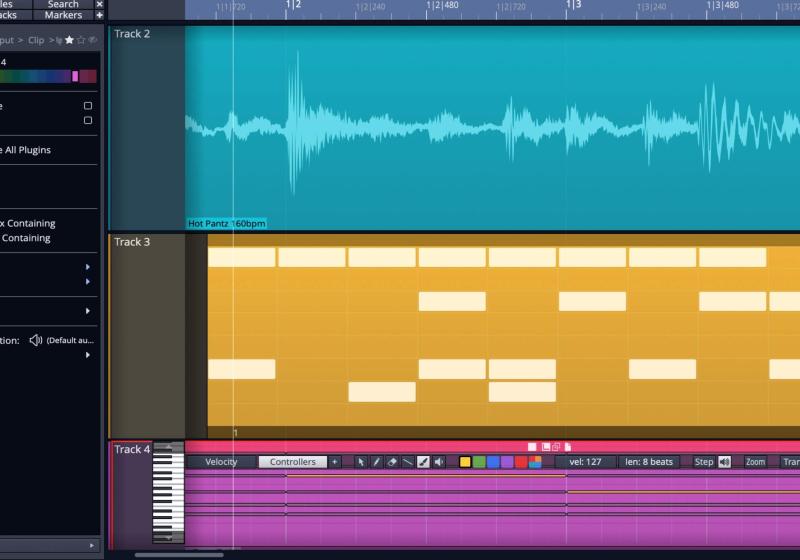Click the 1|2|480 position on the ruler
Screen dimensions: 800x560
pos(442,6)
